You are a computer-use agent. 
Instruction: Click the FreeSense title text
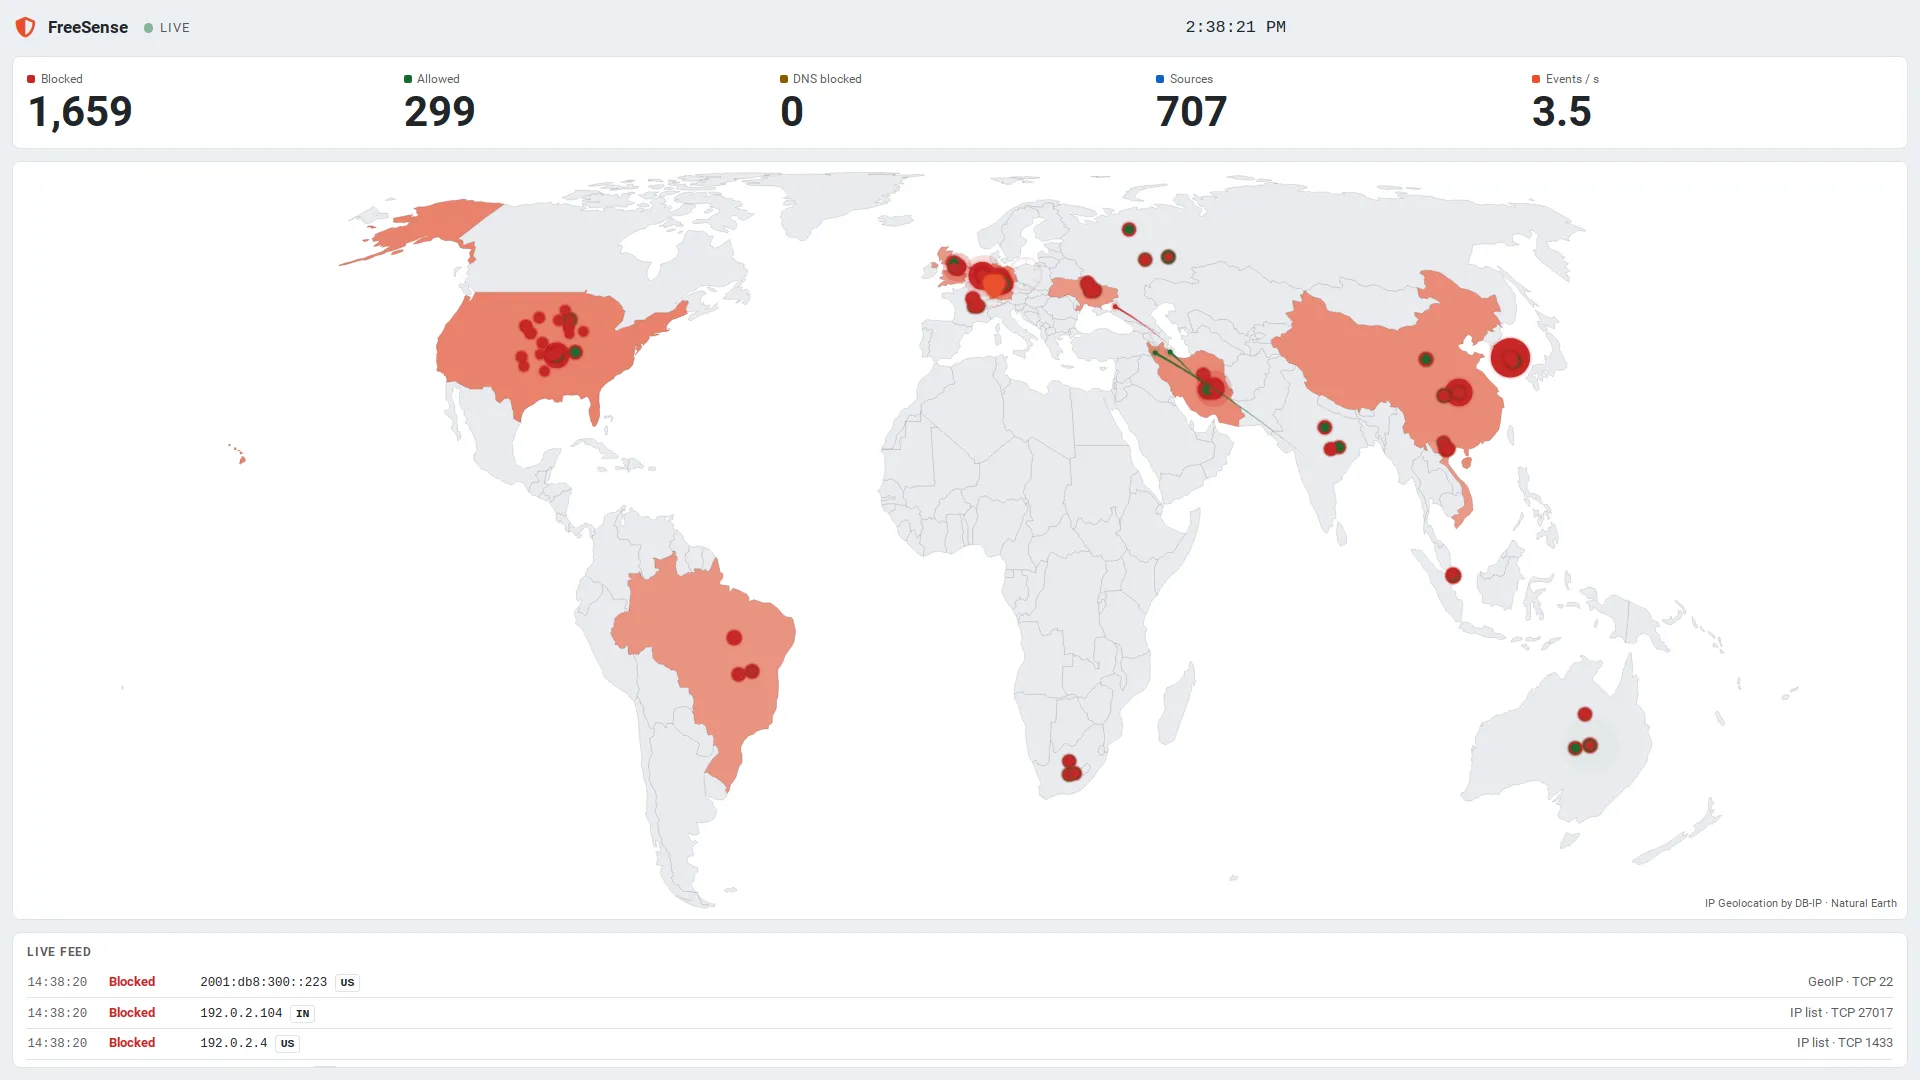[88, 27]
